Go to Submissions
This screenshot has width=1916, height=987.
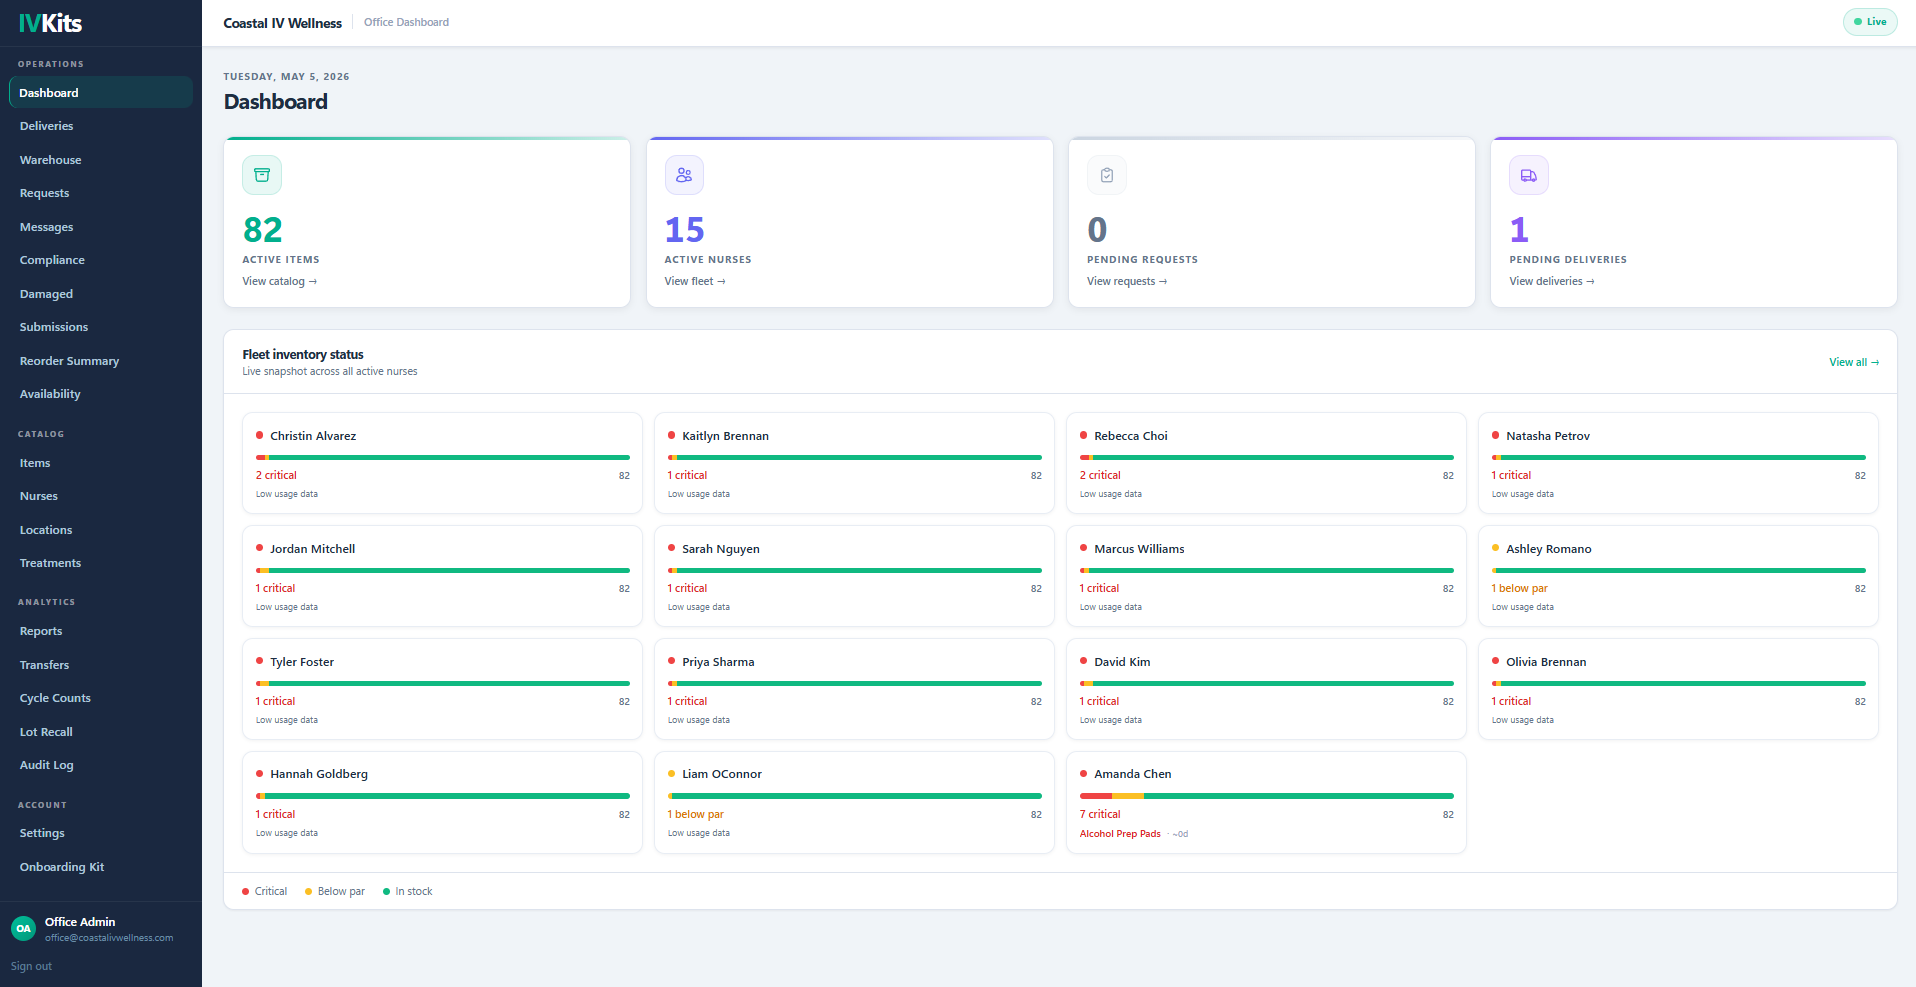pyautogui.click(x=101, y=327)
